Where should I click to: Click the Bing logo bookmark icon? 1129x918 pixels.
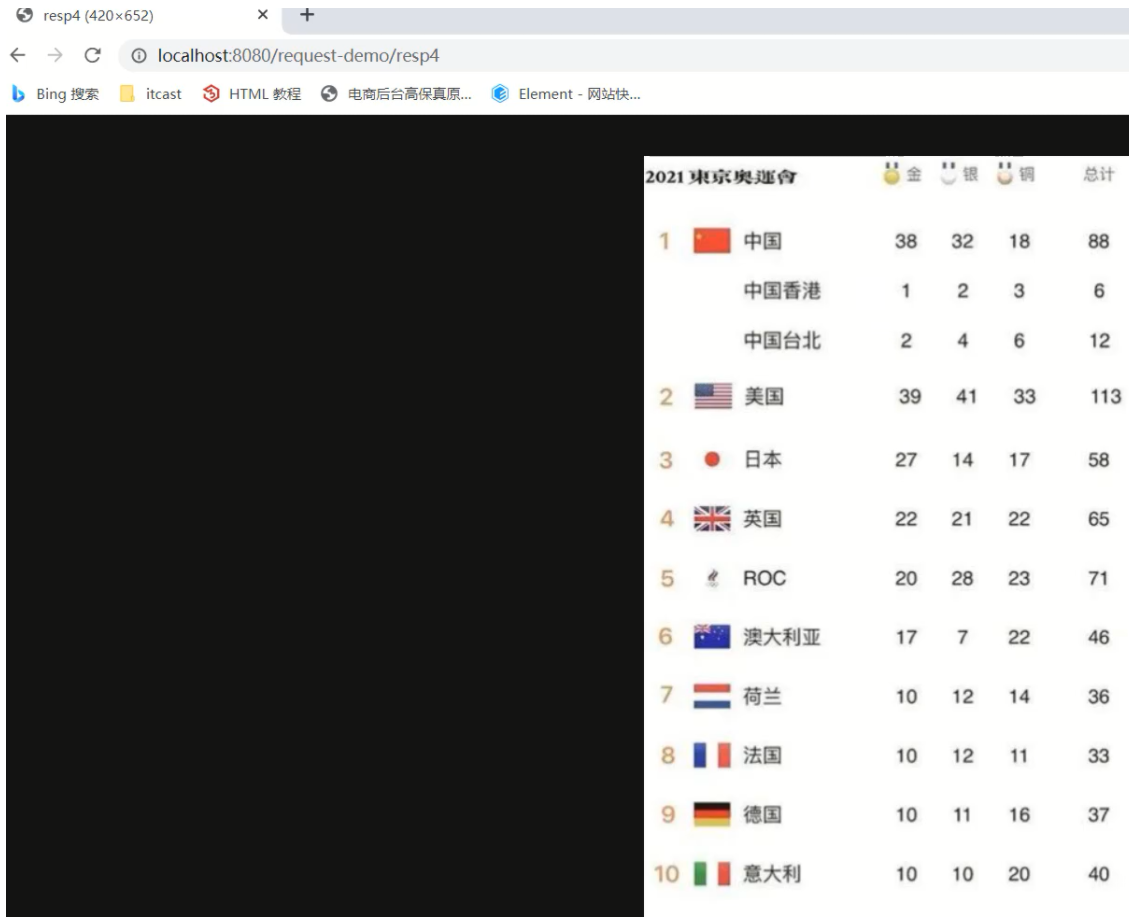(x=19, y=94)
